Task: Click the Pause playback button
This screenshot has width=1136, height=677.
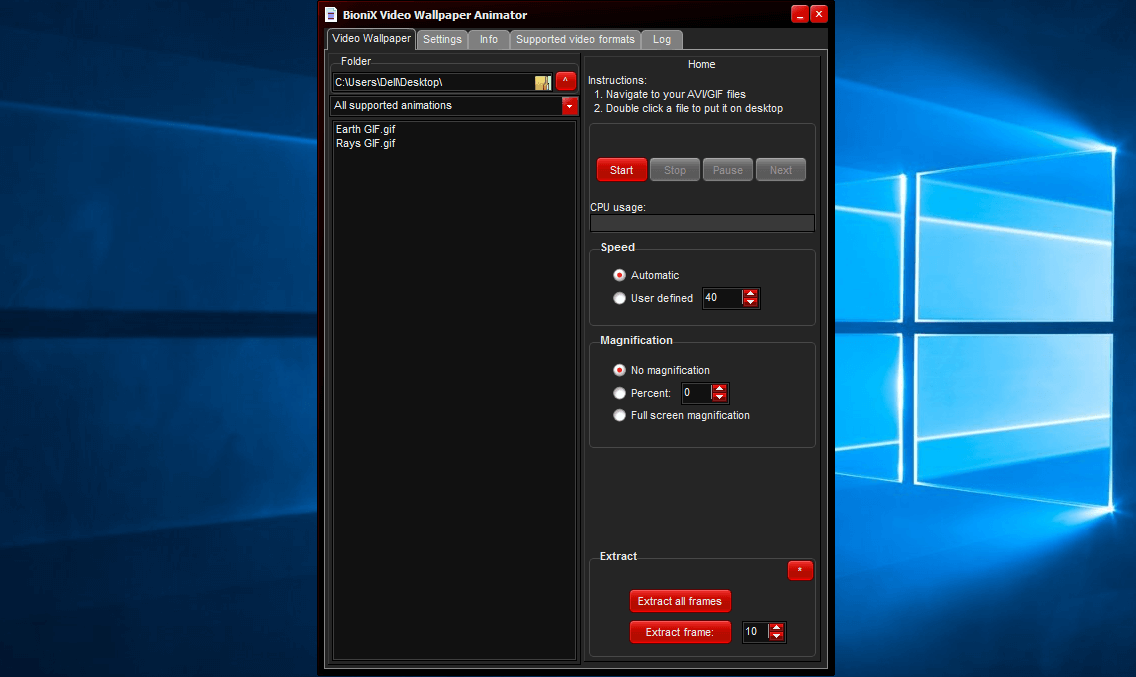Action: click(x=727, y=169)
